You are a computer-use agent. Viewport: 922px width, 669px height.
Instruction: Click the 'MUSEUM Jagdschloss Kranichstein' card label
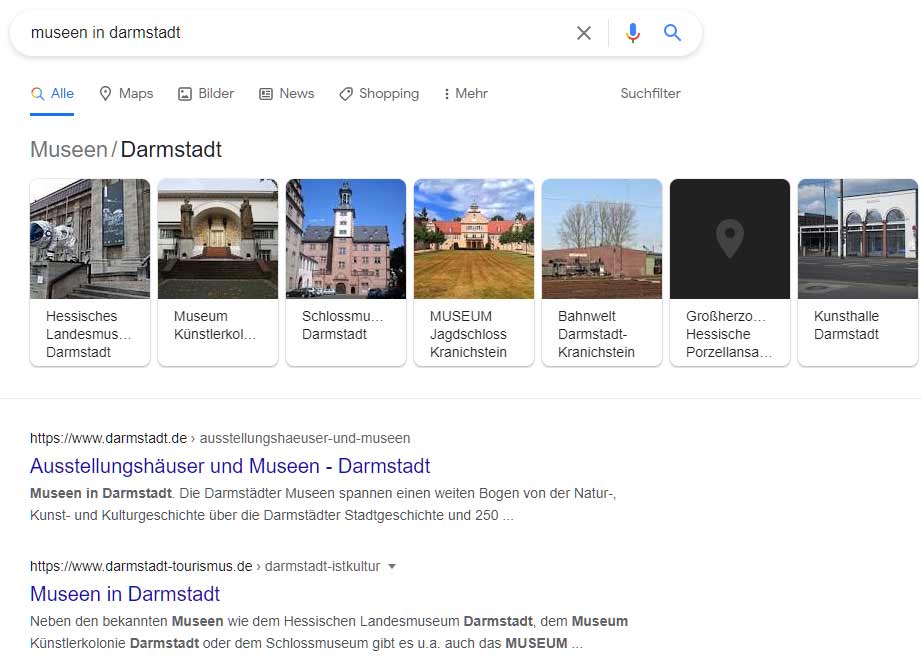[468, 334]
